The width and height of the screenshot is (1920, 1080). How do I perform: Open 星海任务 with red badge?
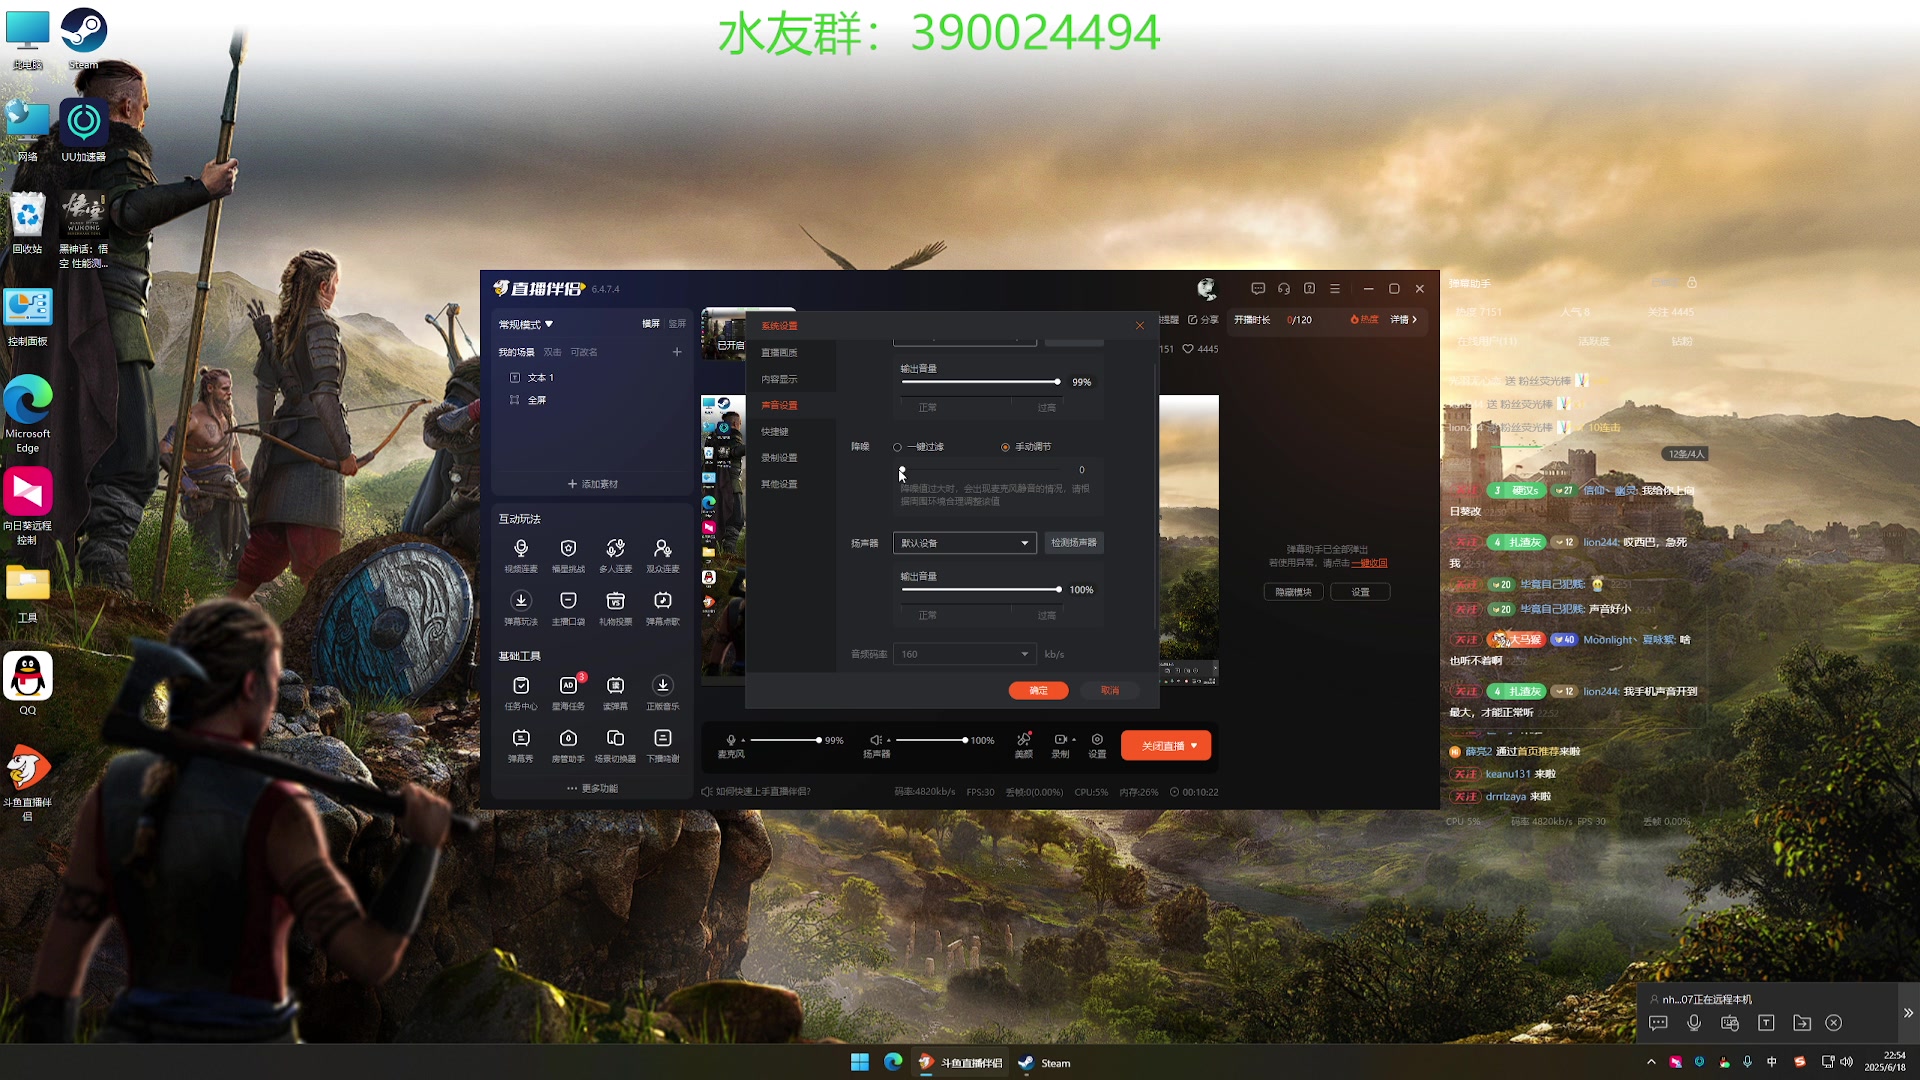pyautogui.click(x=568, y=692)
